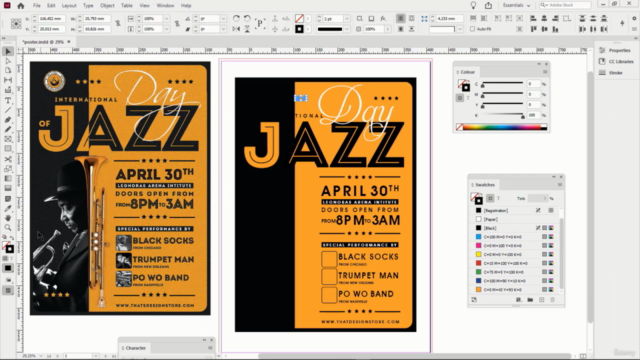Toggle constrain proportions for scaling
640x360 pixels.
pyautogui.click(x=177, y=24)
